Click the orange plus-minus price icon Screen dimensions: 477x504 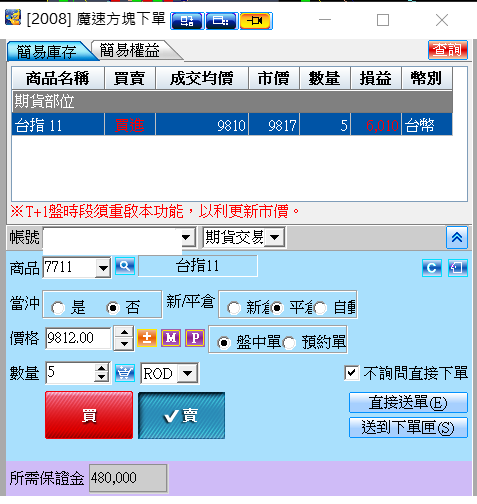click(x=147, y=338)
